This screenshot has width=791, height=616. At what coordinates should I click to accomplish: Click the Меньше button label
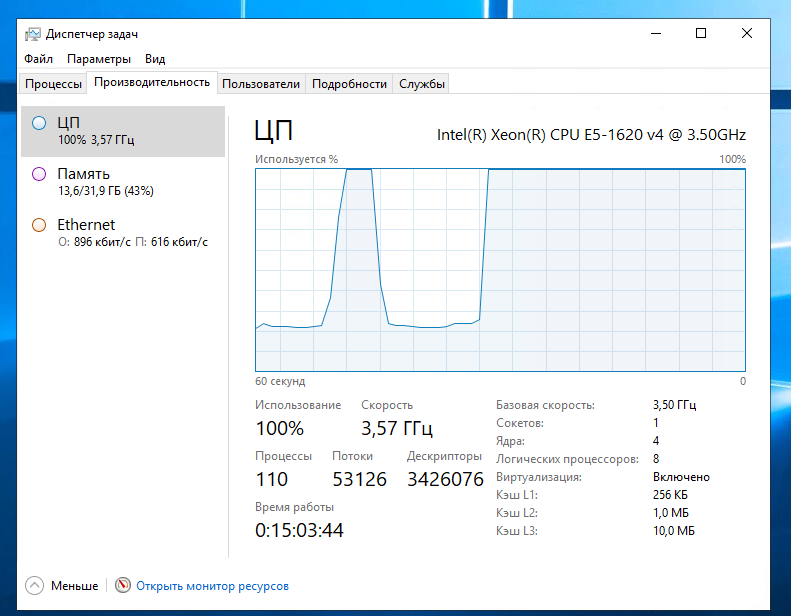pyautogui.click(x=75, y=586)
